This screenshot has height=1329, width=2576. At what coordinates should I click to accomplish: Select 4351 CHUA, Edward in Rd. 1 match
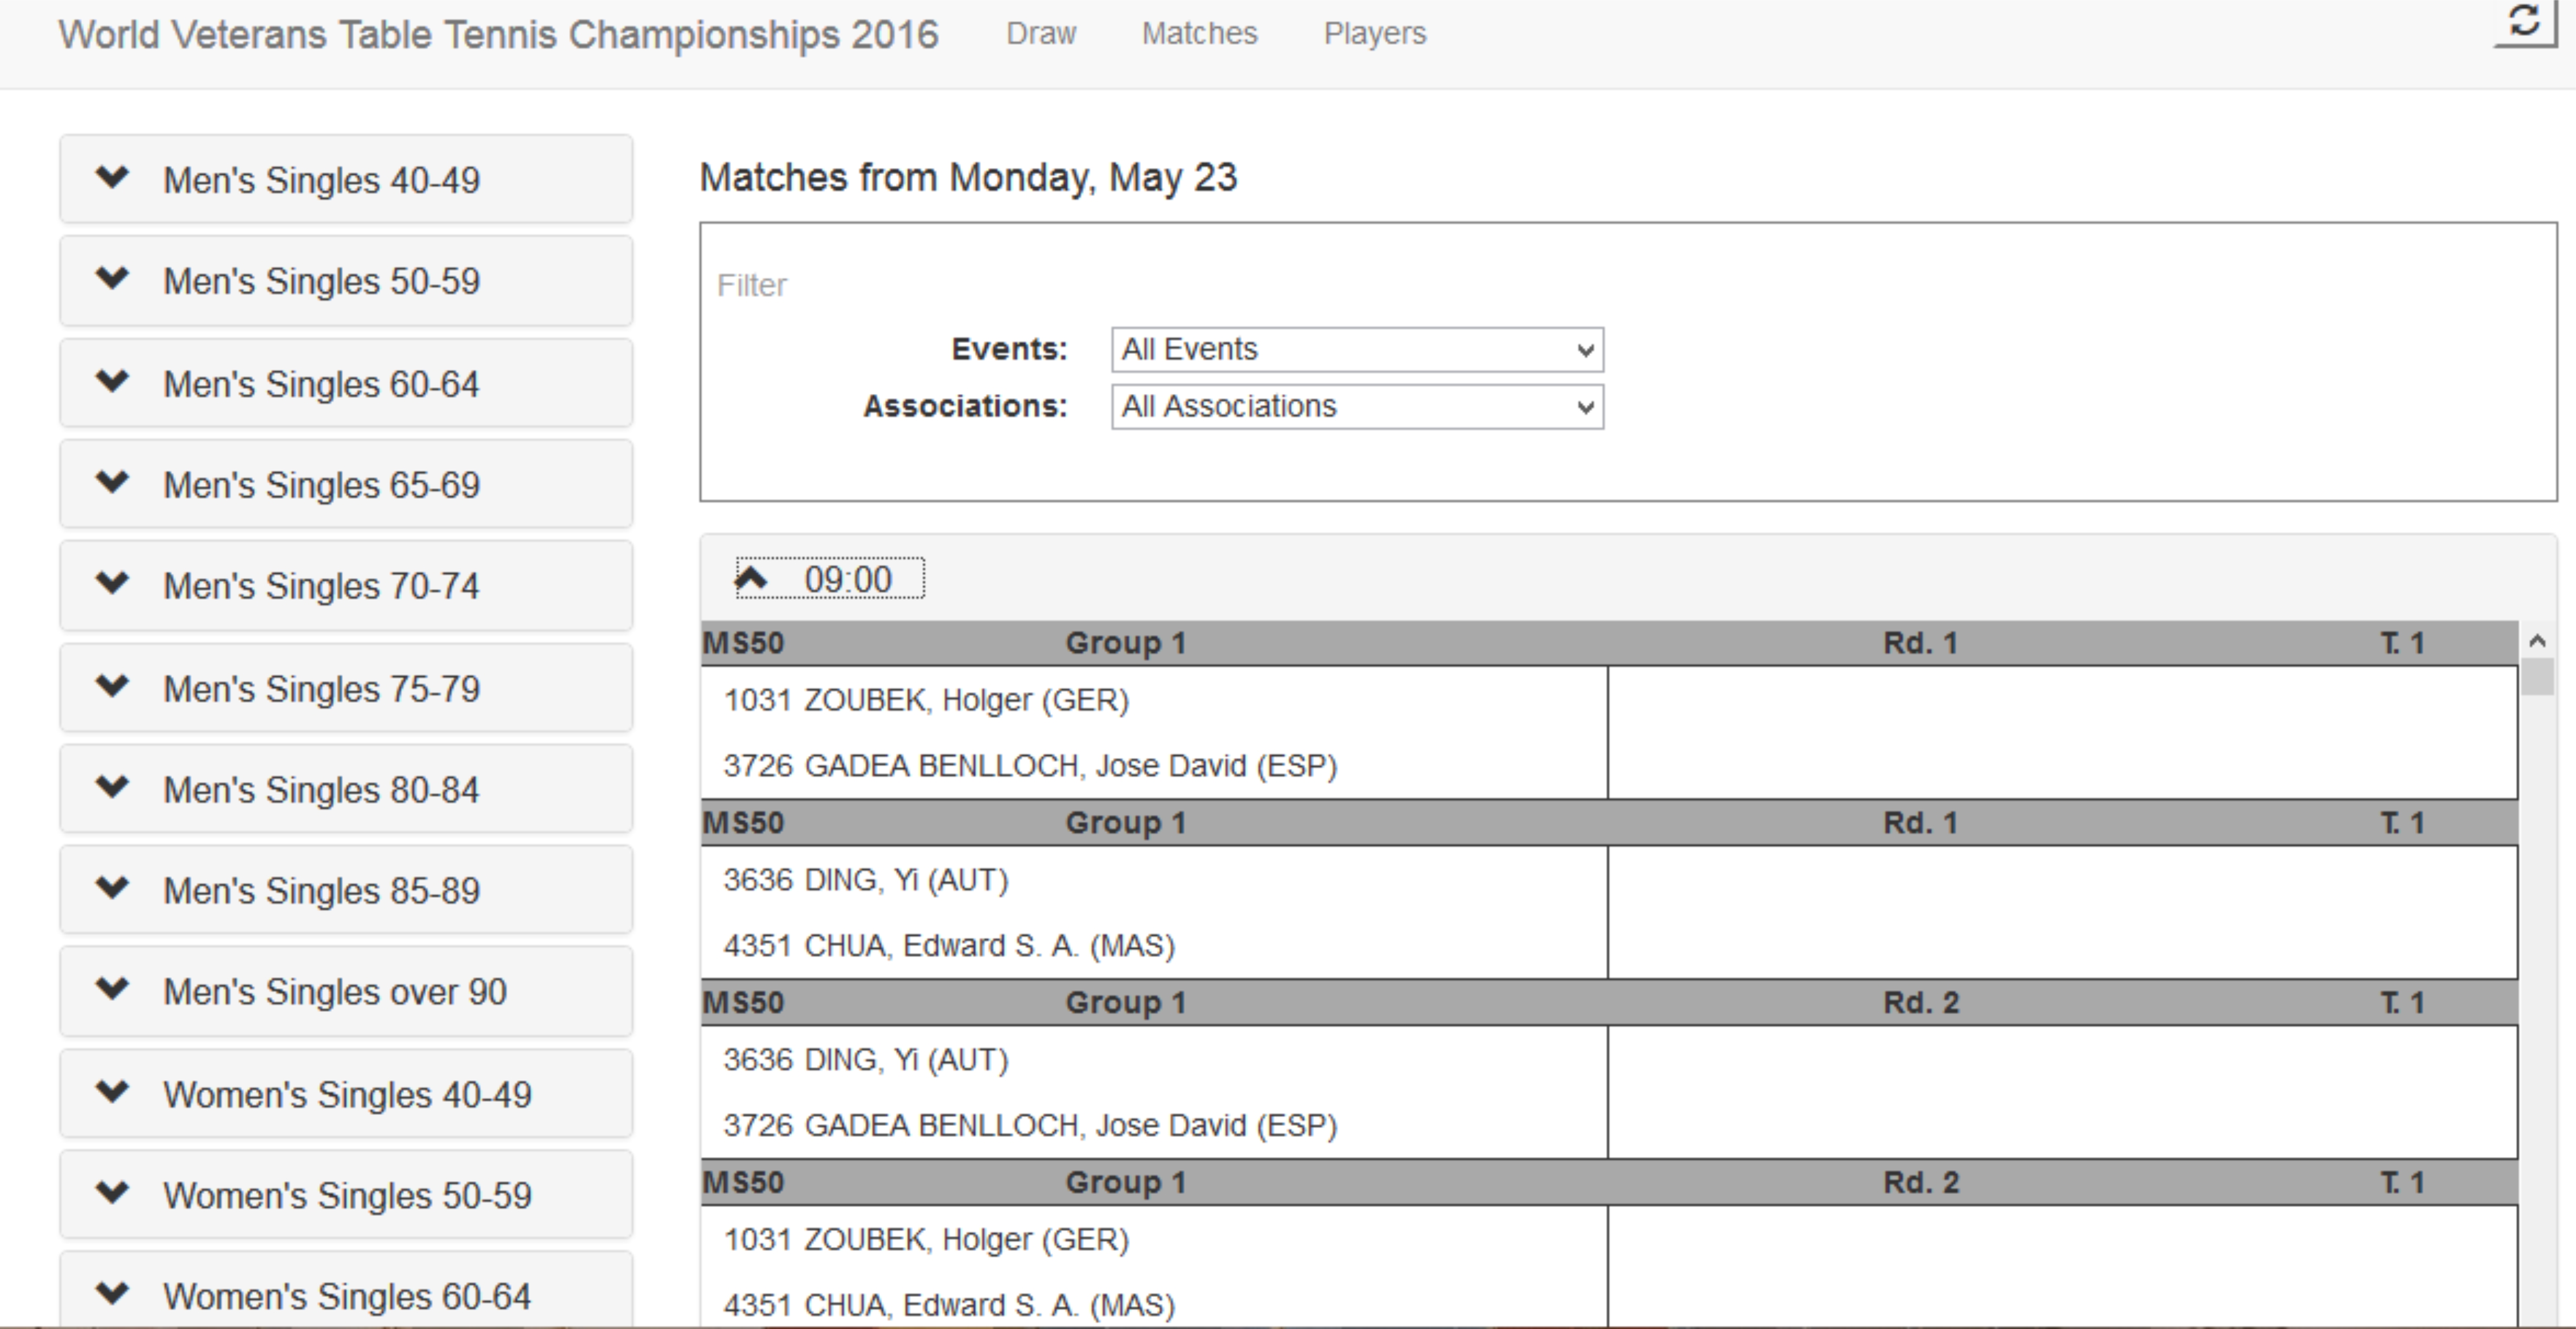(x=949, y=947)
